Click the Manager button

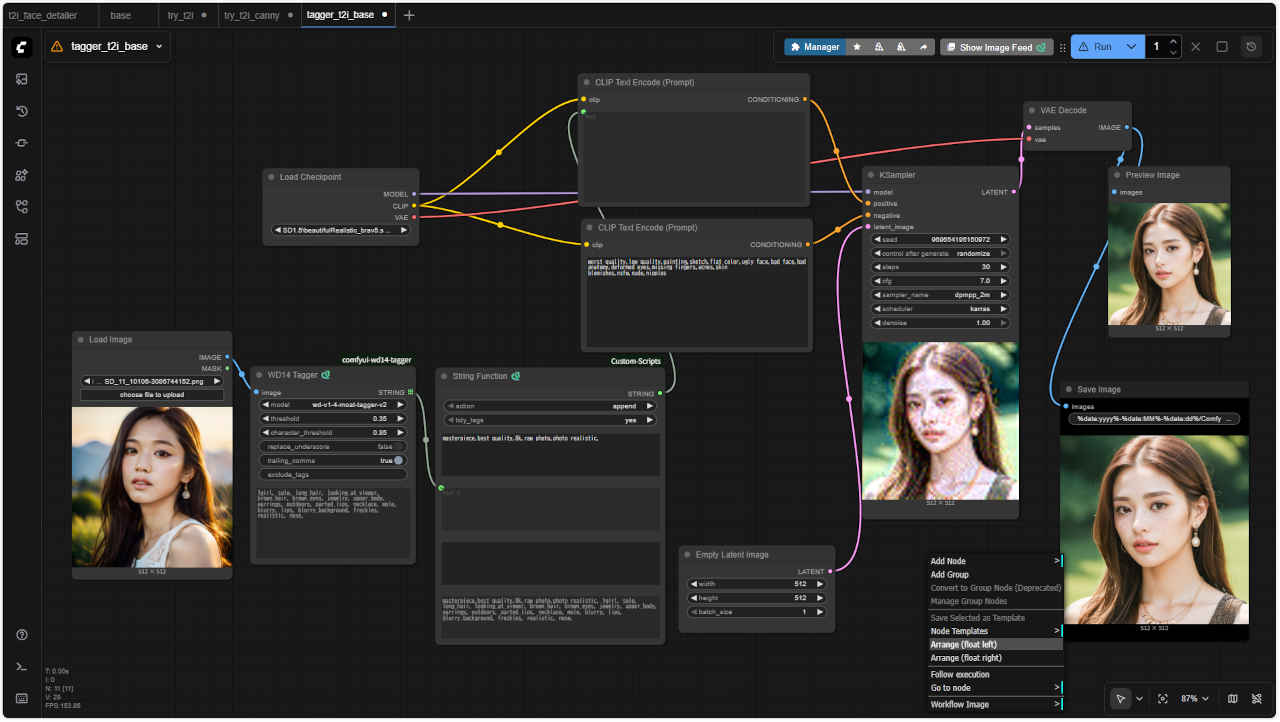click(x=814, y=47)
